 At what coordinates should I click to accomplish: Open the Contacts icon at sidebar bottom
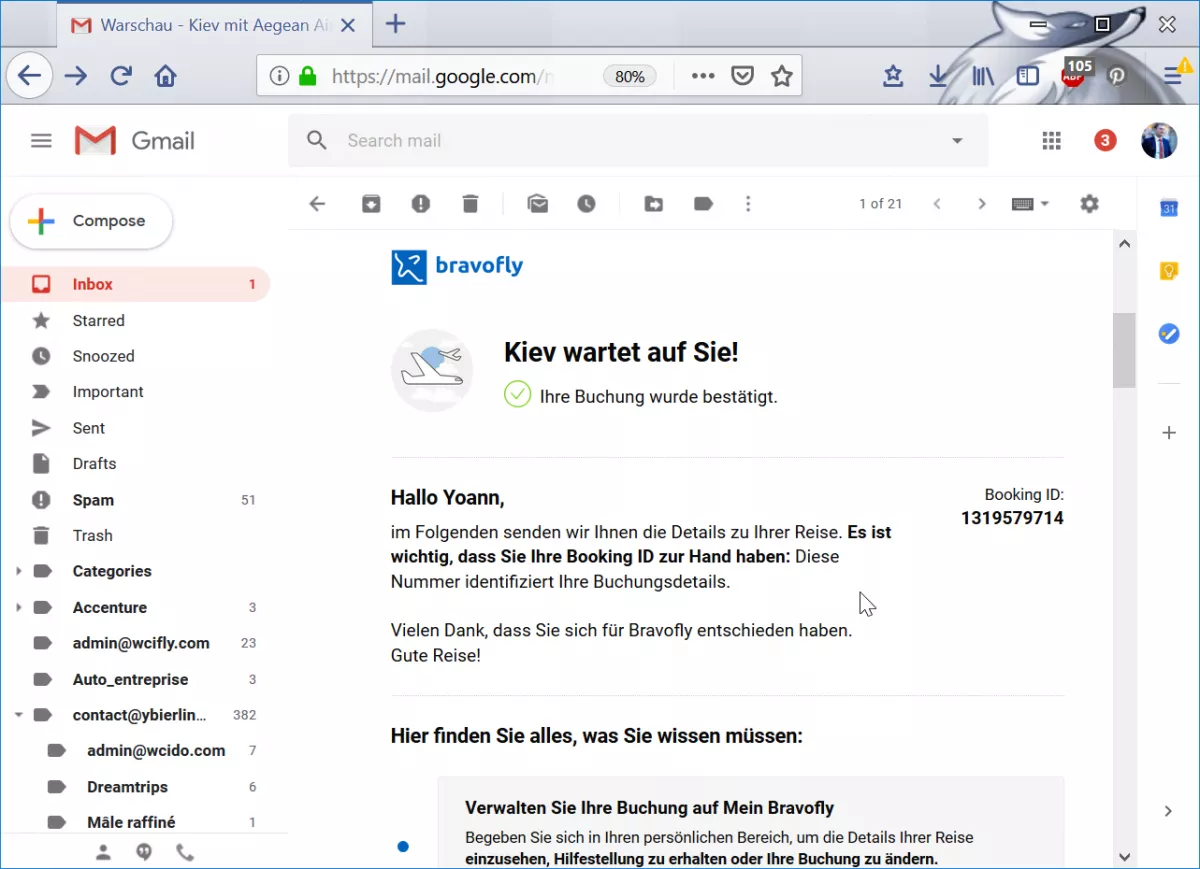(103, 852)
